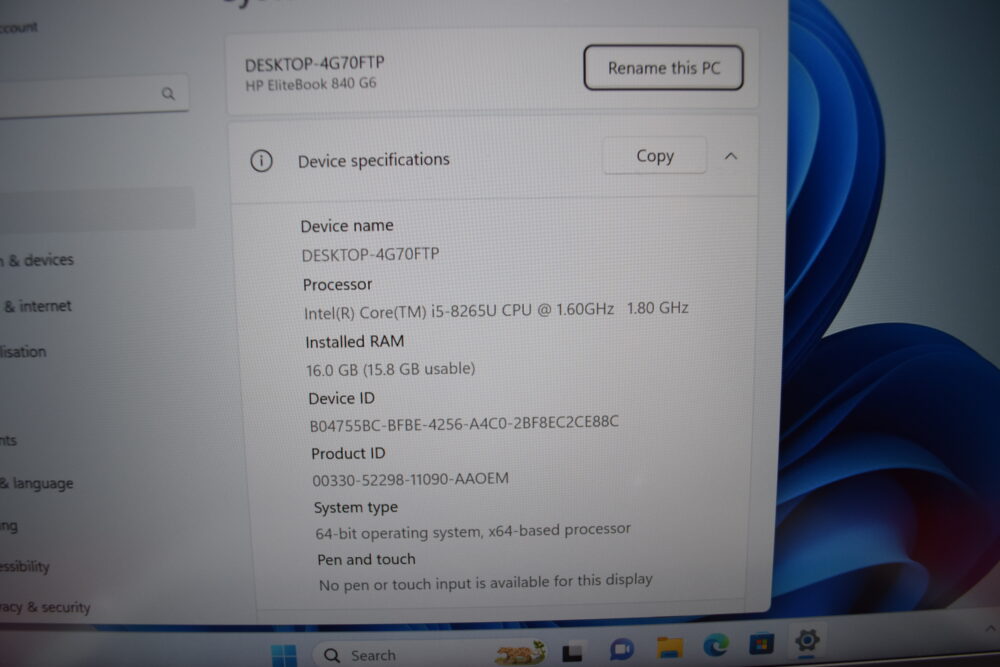
Task: Click the info icon beside Device specifications
Action: pos(261,161)
